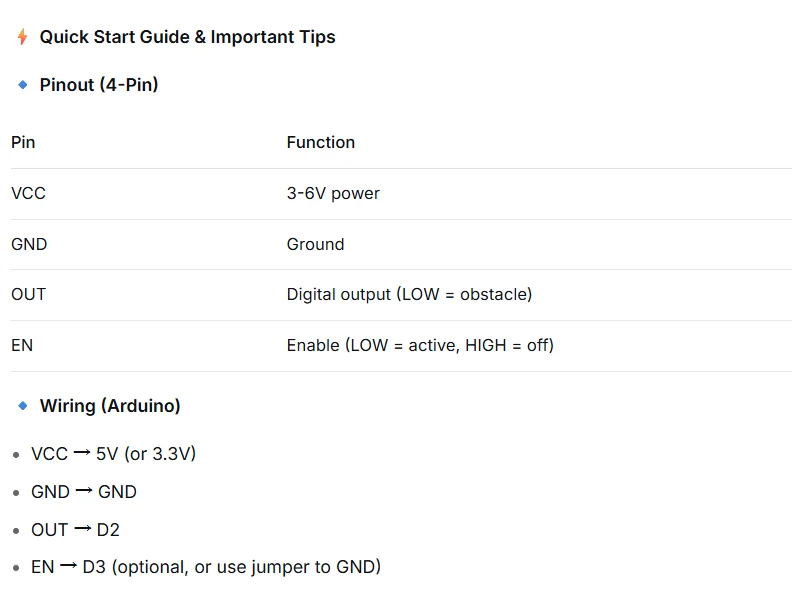Viewport: 792px width, 590px height.
Task: Click the Pin column header
Action: (x=23, y=142)
